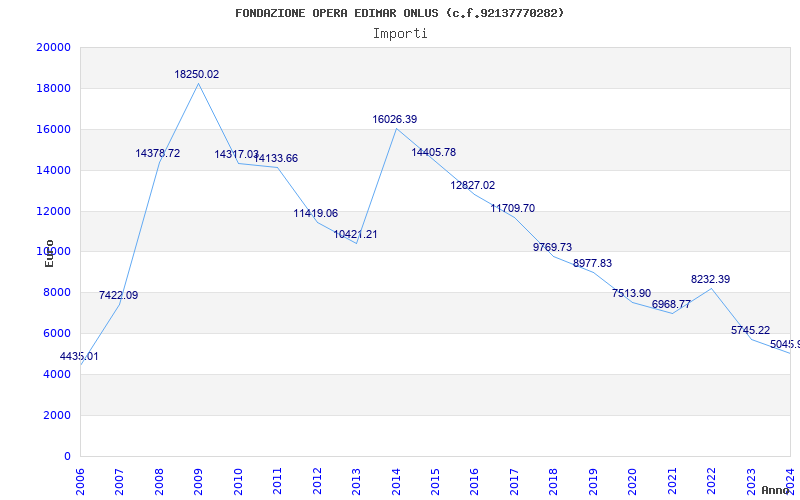Select the 6000 y-axis tick label
800x500 pixels.
(x=57, y=333)
